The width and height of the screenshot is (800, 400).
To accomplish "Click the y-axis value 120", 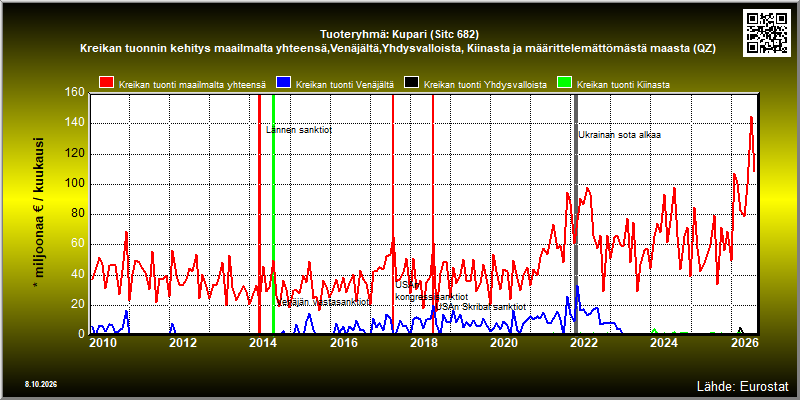I will [x=75, y=154].
